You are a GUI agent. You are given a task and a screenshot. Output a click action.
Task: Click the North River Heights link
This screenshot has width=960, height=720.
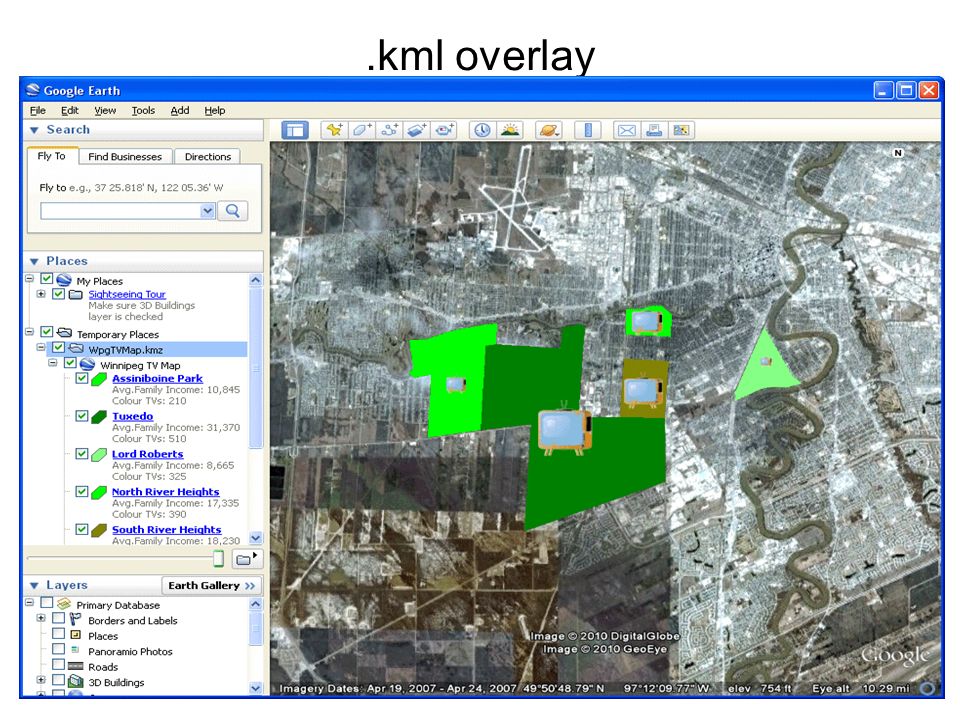click(x=165, y=492)
